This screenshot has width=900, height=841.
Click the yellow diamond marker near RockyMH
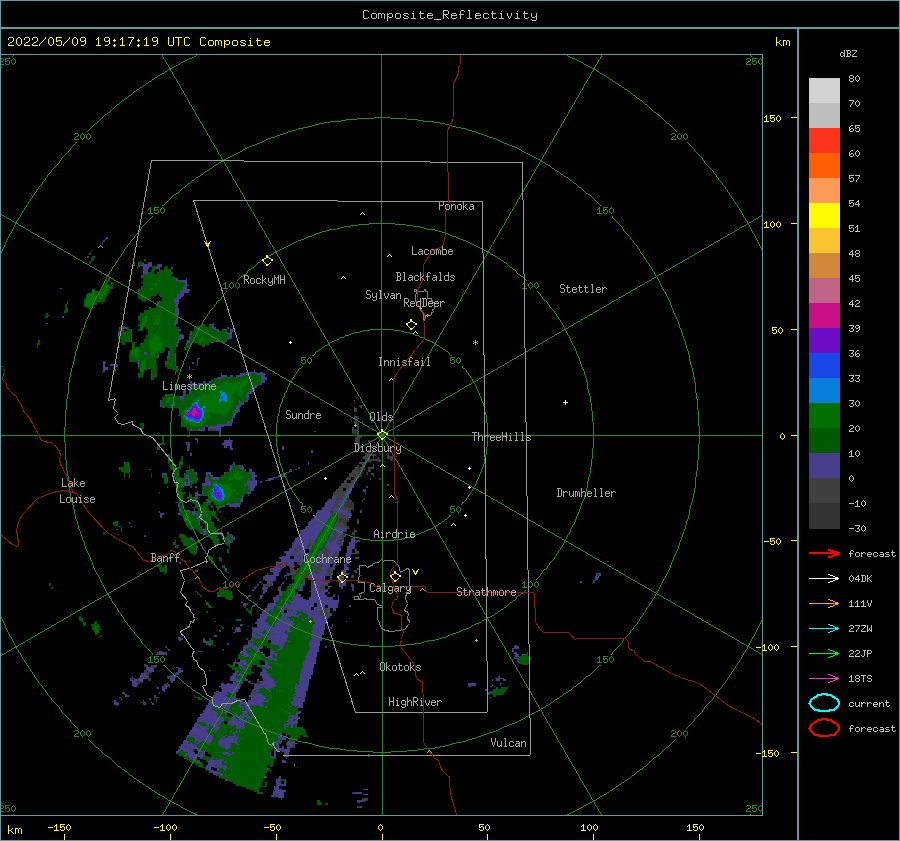click(267, 261)
